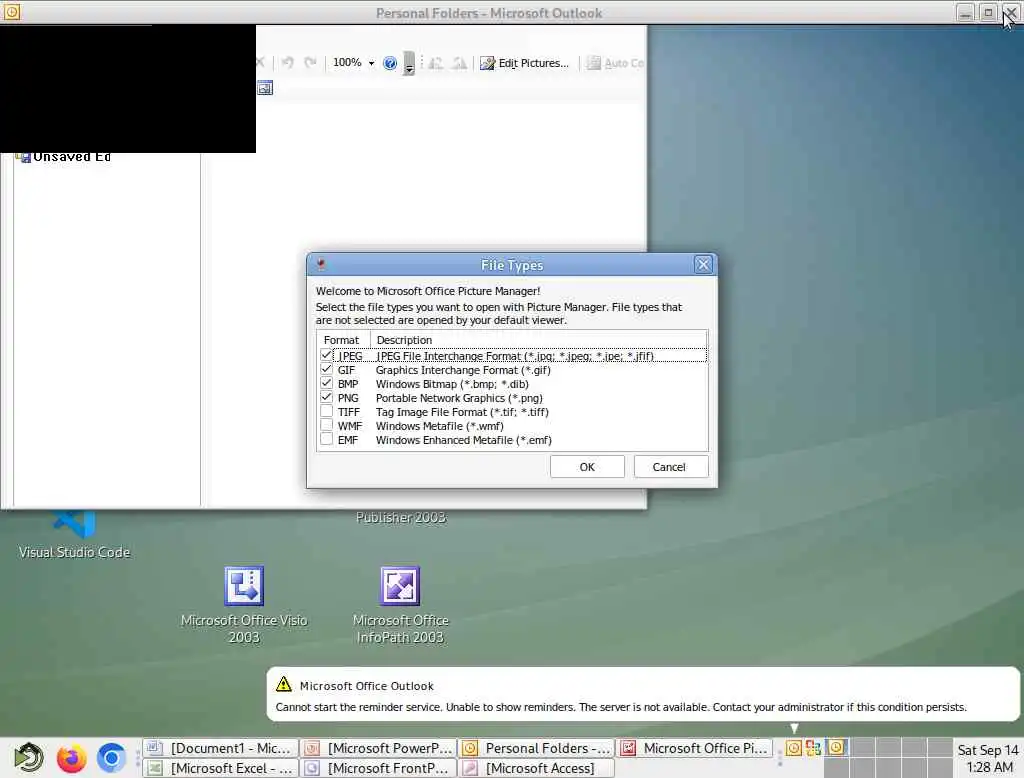Switch to Personal Folders Outlook taskbar button
This screenshot has width=1024, height=778.
coord(536,748)
